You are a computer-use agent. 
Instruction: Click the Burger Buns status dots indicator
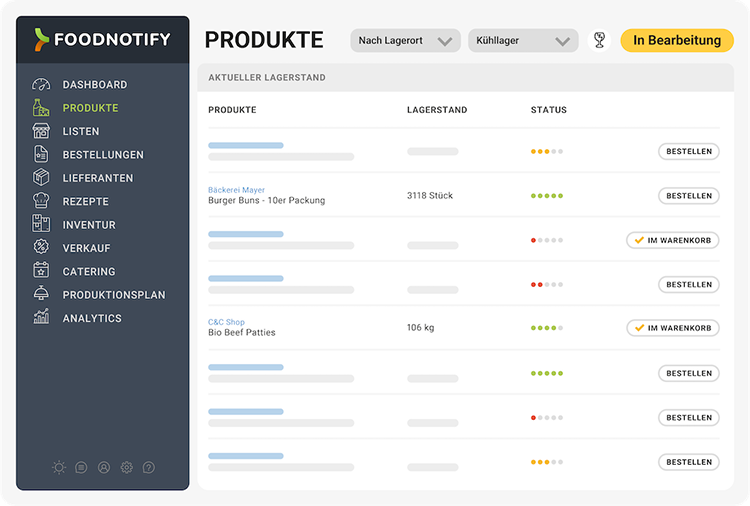coord(547,196)
